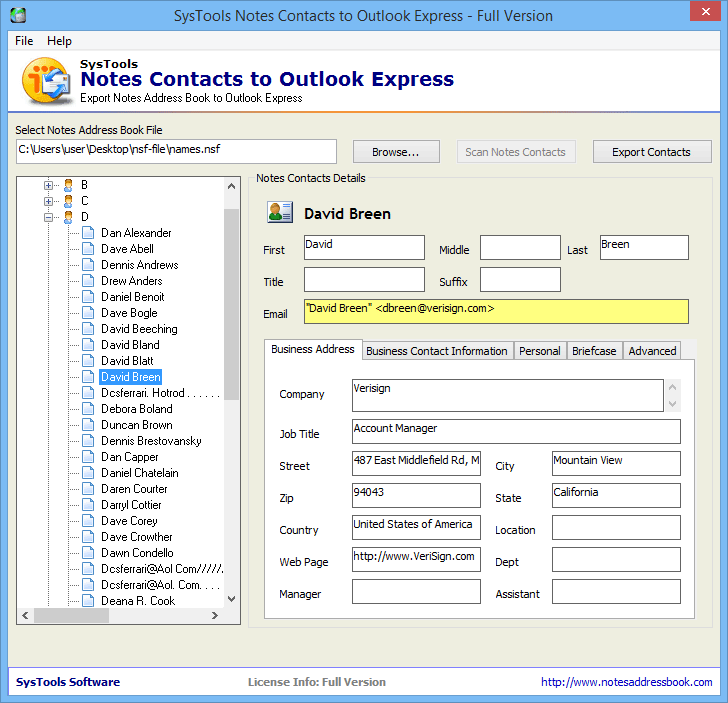Open the Help menu
728x703 pixels.
pos(59,41)
